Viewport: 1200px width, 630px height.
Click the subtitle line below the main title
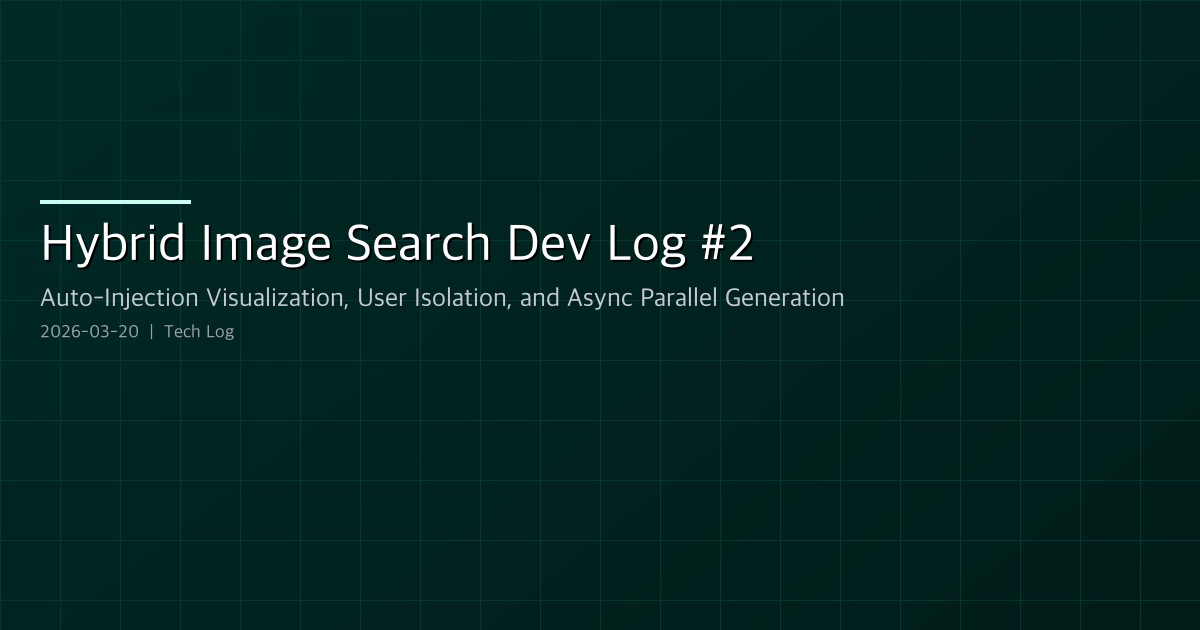(442, 297)
